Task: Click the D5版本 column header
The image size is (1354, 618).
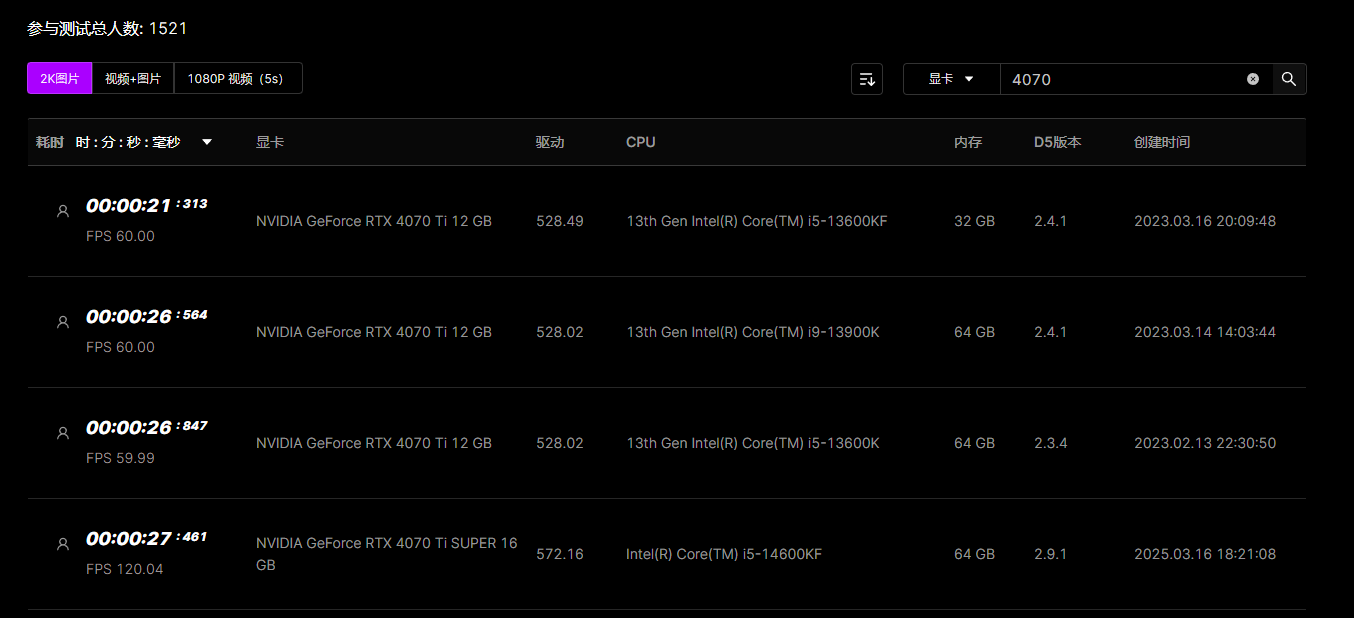Action: coord(1058,142)
